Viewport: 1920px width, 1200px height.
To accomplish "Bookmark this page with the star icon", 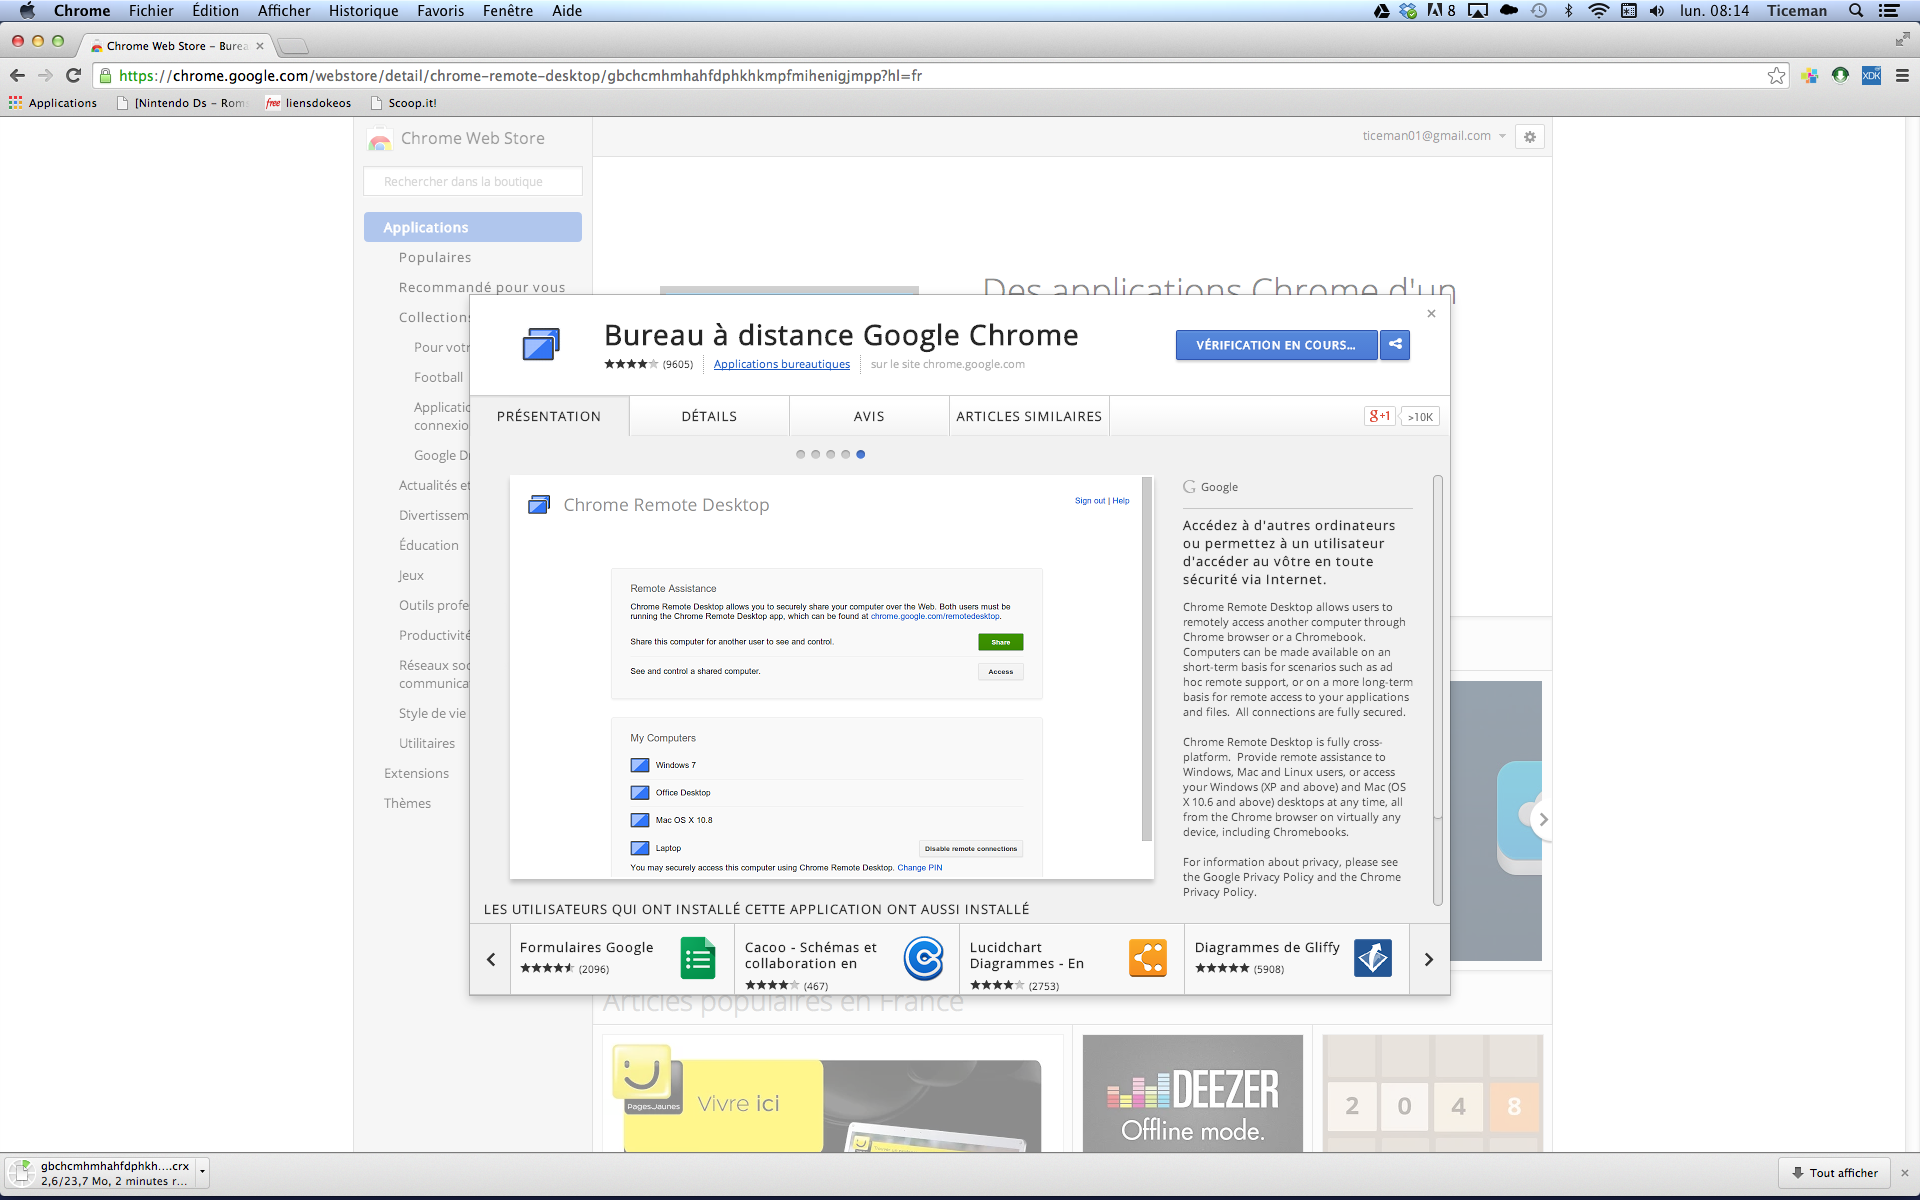I will [x=1776, y=76].
